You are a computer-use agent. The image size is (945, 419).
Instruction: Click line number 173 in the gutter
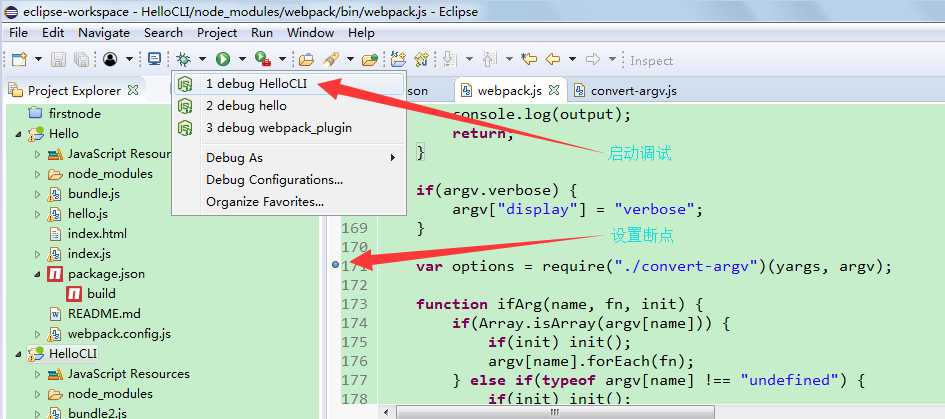354,304
